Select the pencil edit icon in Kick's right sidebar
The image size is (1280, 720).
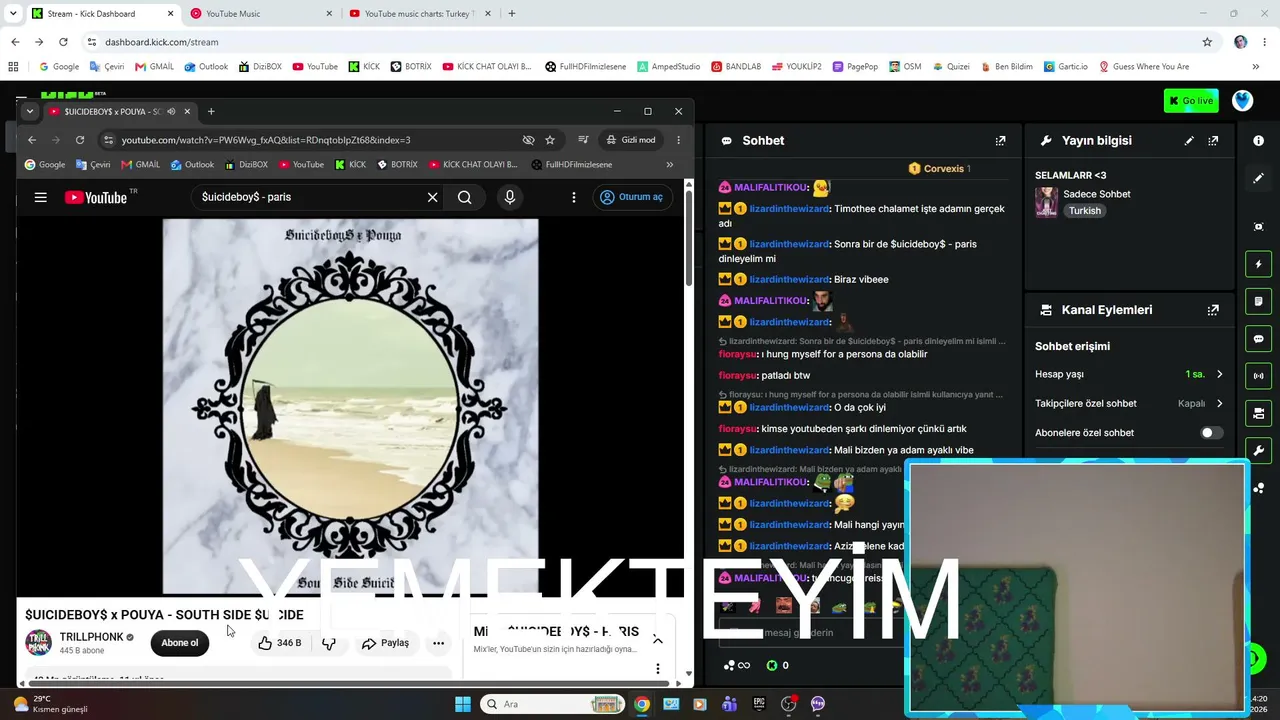(1258, 178)
